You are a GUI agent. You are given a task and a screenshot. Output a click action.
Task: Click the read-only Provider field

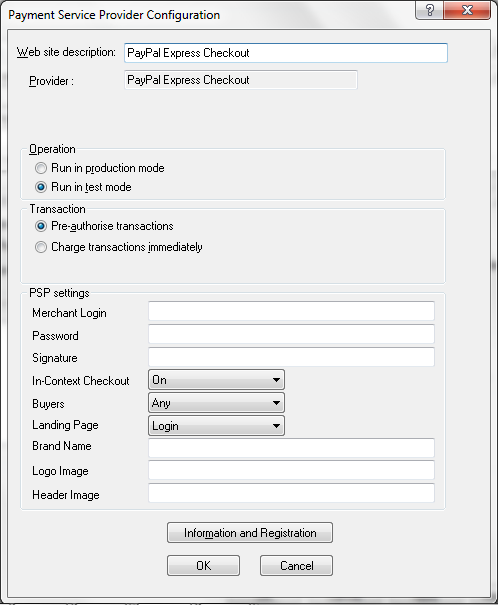point(241,80)
